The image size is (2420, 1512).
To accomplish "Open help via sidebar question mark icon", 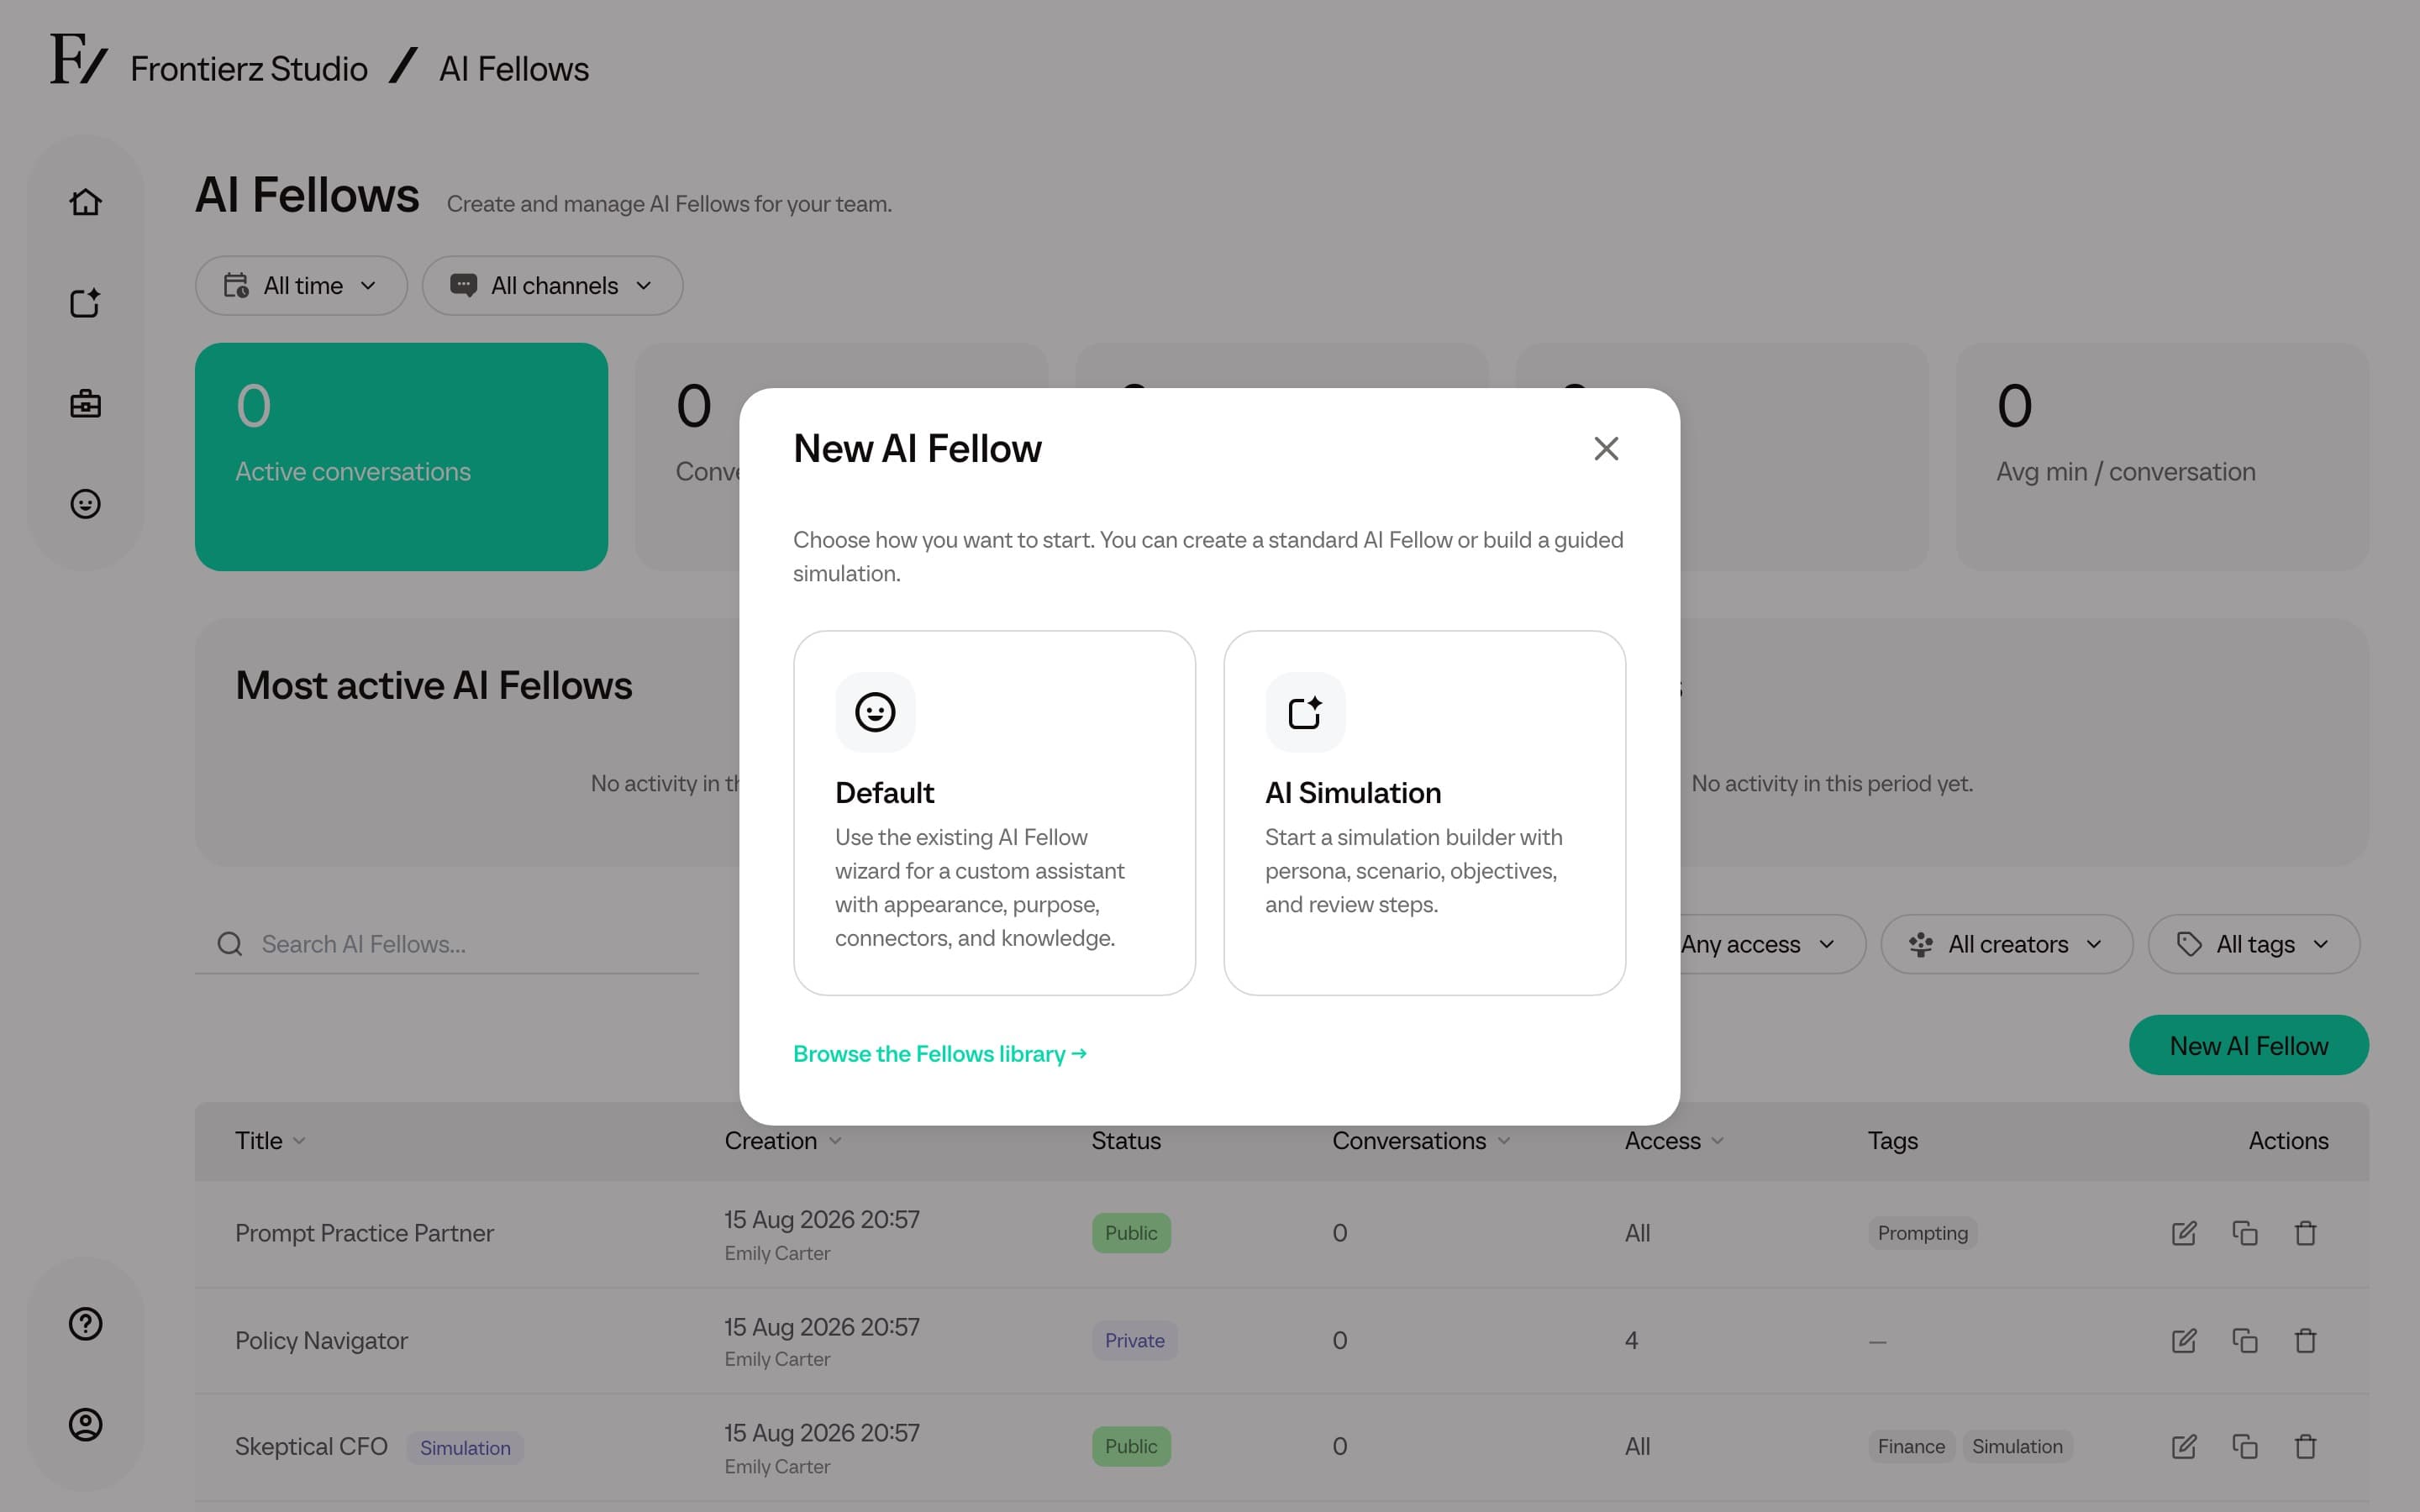I will (86, 1324).
